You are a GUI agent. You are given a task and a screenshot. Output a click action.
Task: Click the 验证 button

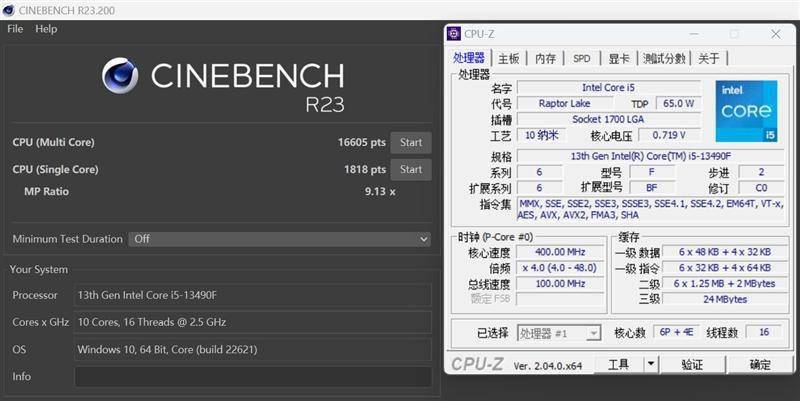click(x=692, y=364)
